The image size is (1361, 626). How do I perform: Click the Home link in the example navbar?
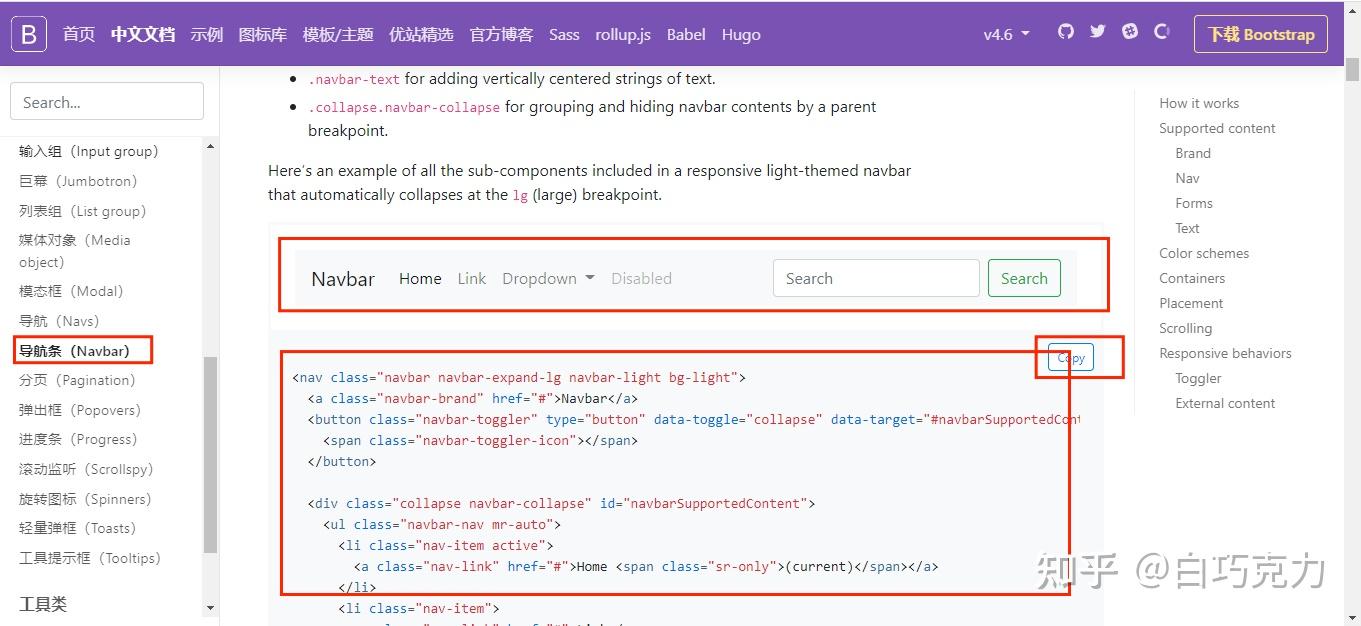(419, 278)
